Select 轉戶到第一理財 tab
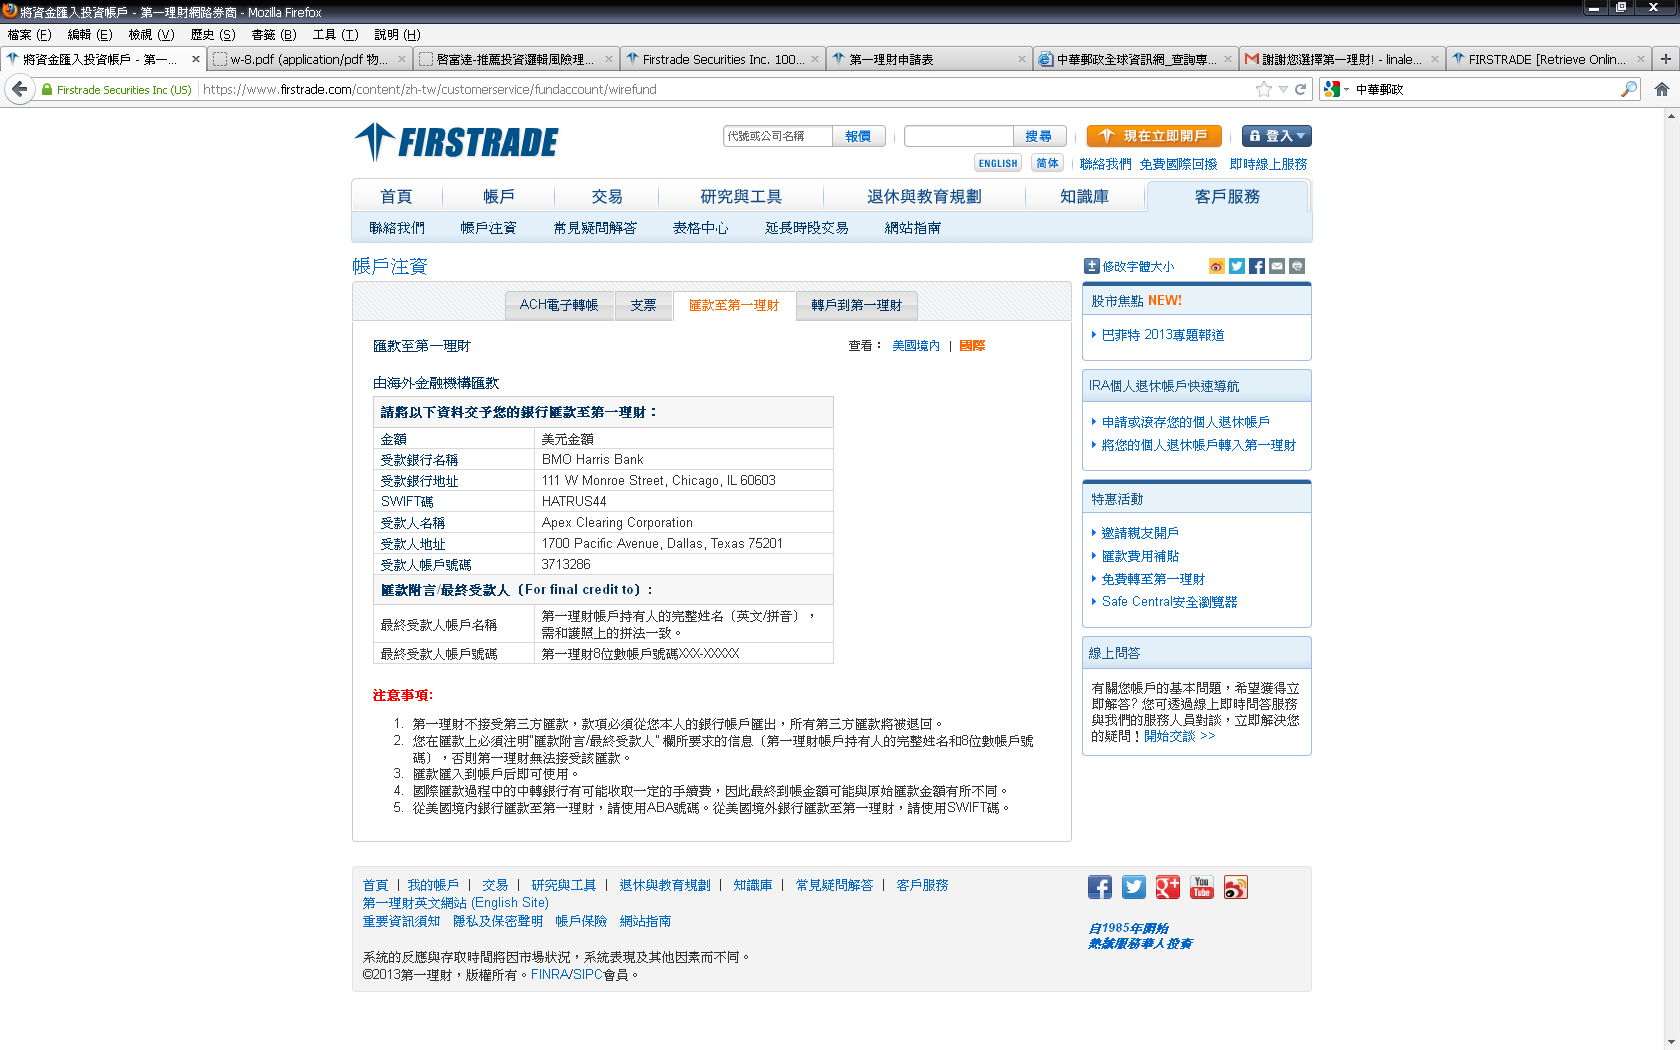Image resolution: width=1680 pixels, height=1050 pixels. click(857, 305)
